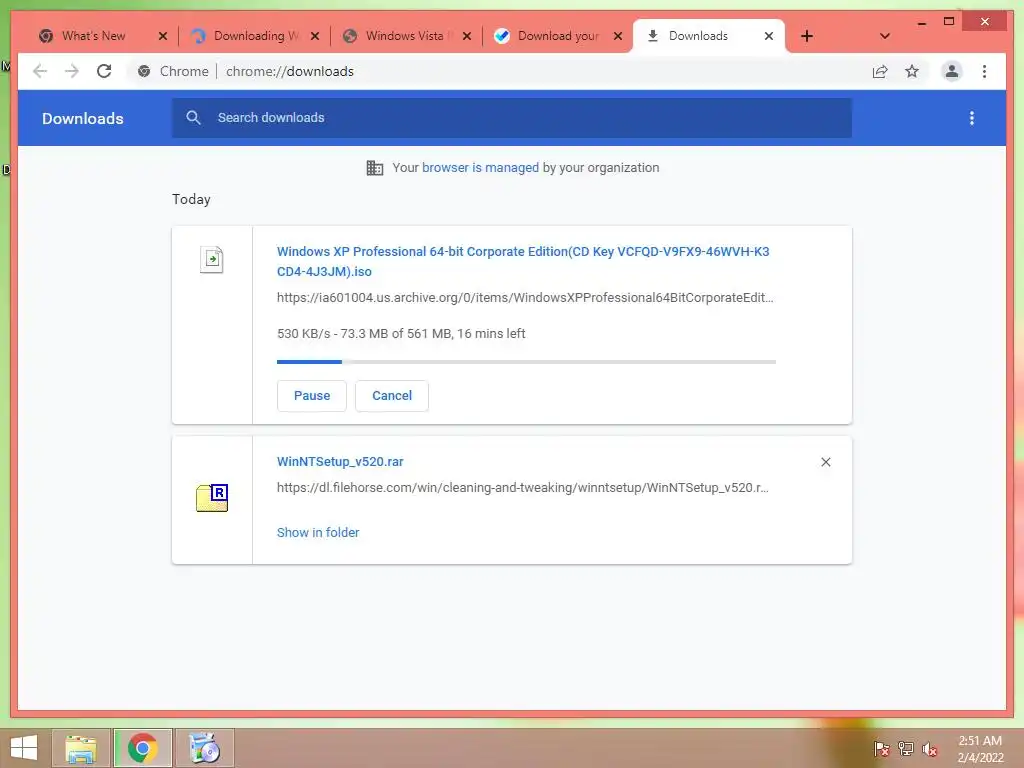This screenshot has height=768, width=1024.
Task: Remove WinNTSetup_v520.rar from the list
Action: click(825, 462)
